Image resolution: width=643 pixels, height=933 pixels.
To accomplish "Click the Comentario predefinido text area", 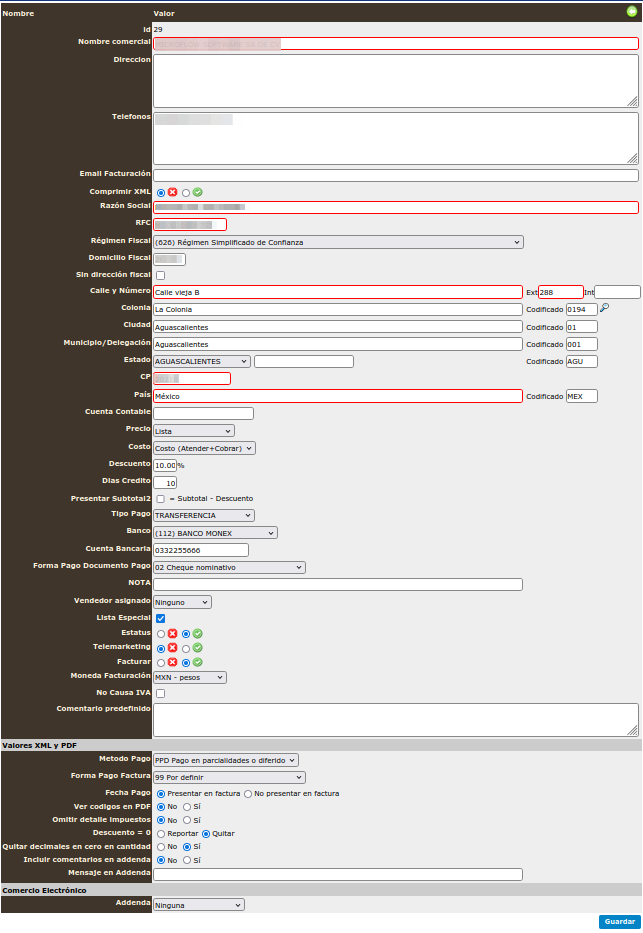I will tap(396, 720).
